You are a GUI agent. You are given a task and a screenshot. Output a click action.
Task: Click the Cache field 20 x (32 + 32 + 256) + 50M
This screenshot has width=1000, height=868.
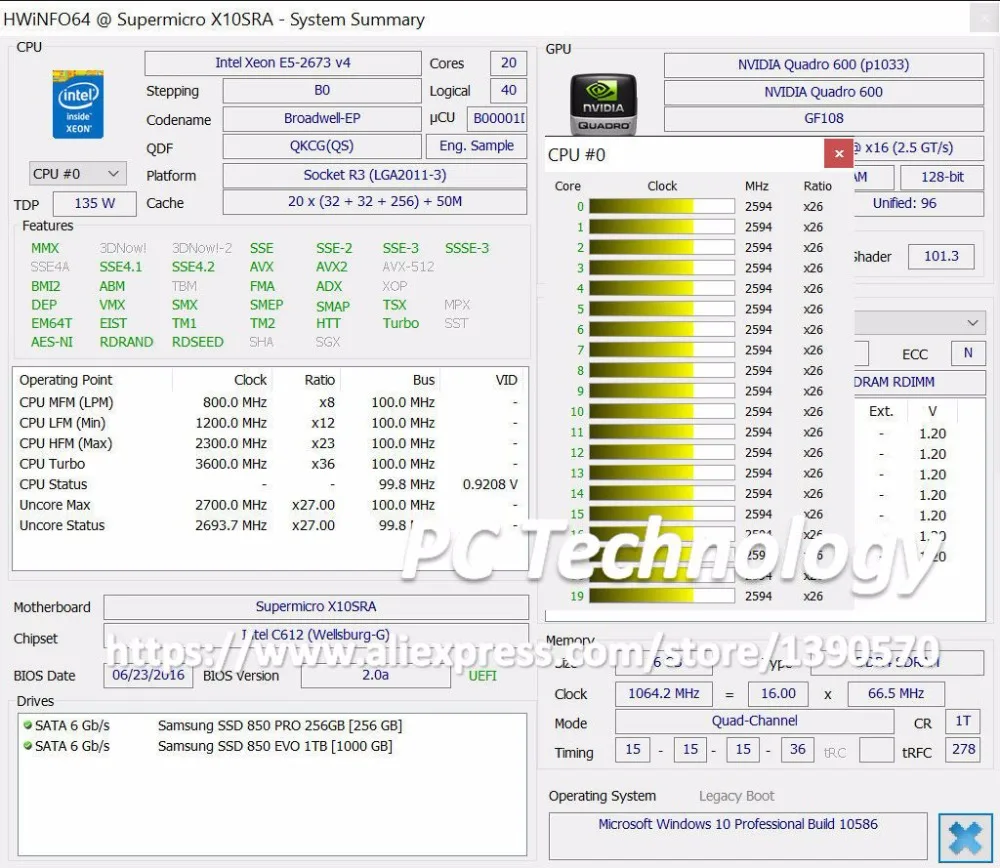[x=374, y=202]
